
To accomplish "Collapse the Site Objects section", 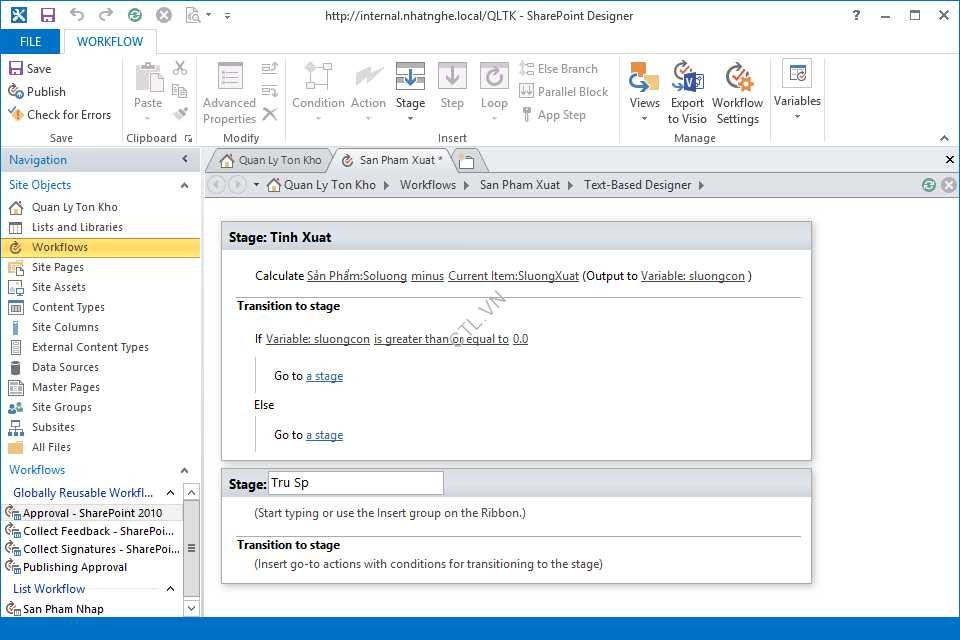I will (x=184, y=185).
